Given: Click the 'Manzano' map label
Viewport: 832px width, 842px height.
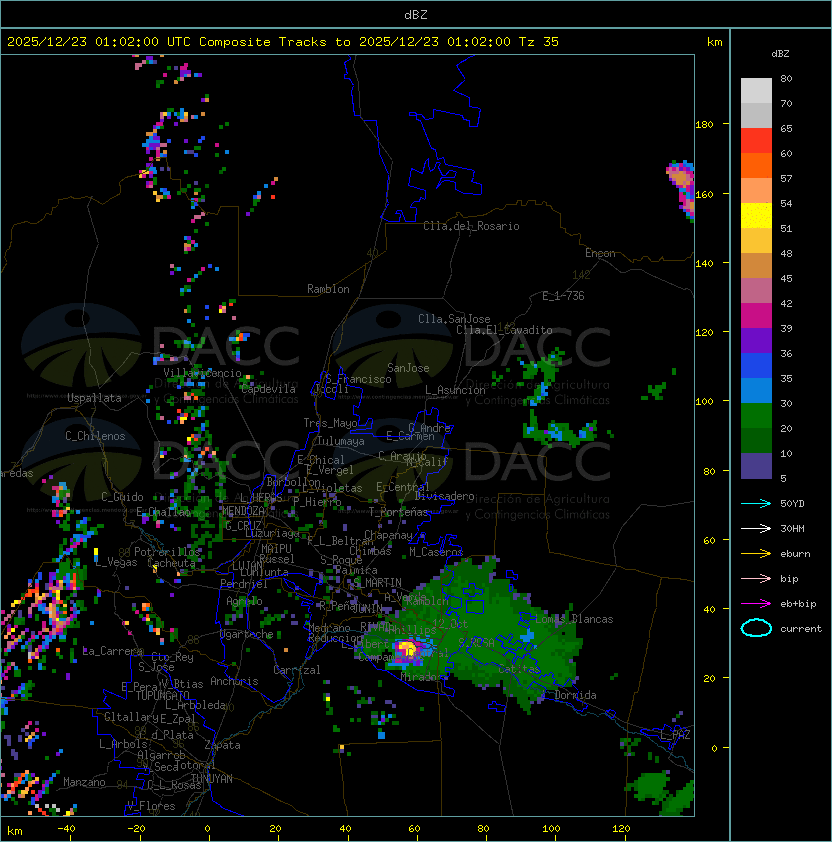Looking at the screenshot, I should (x=84, y=782).
